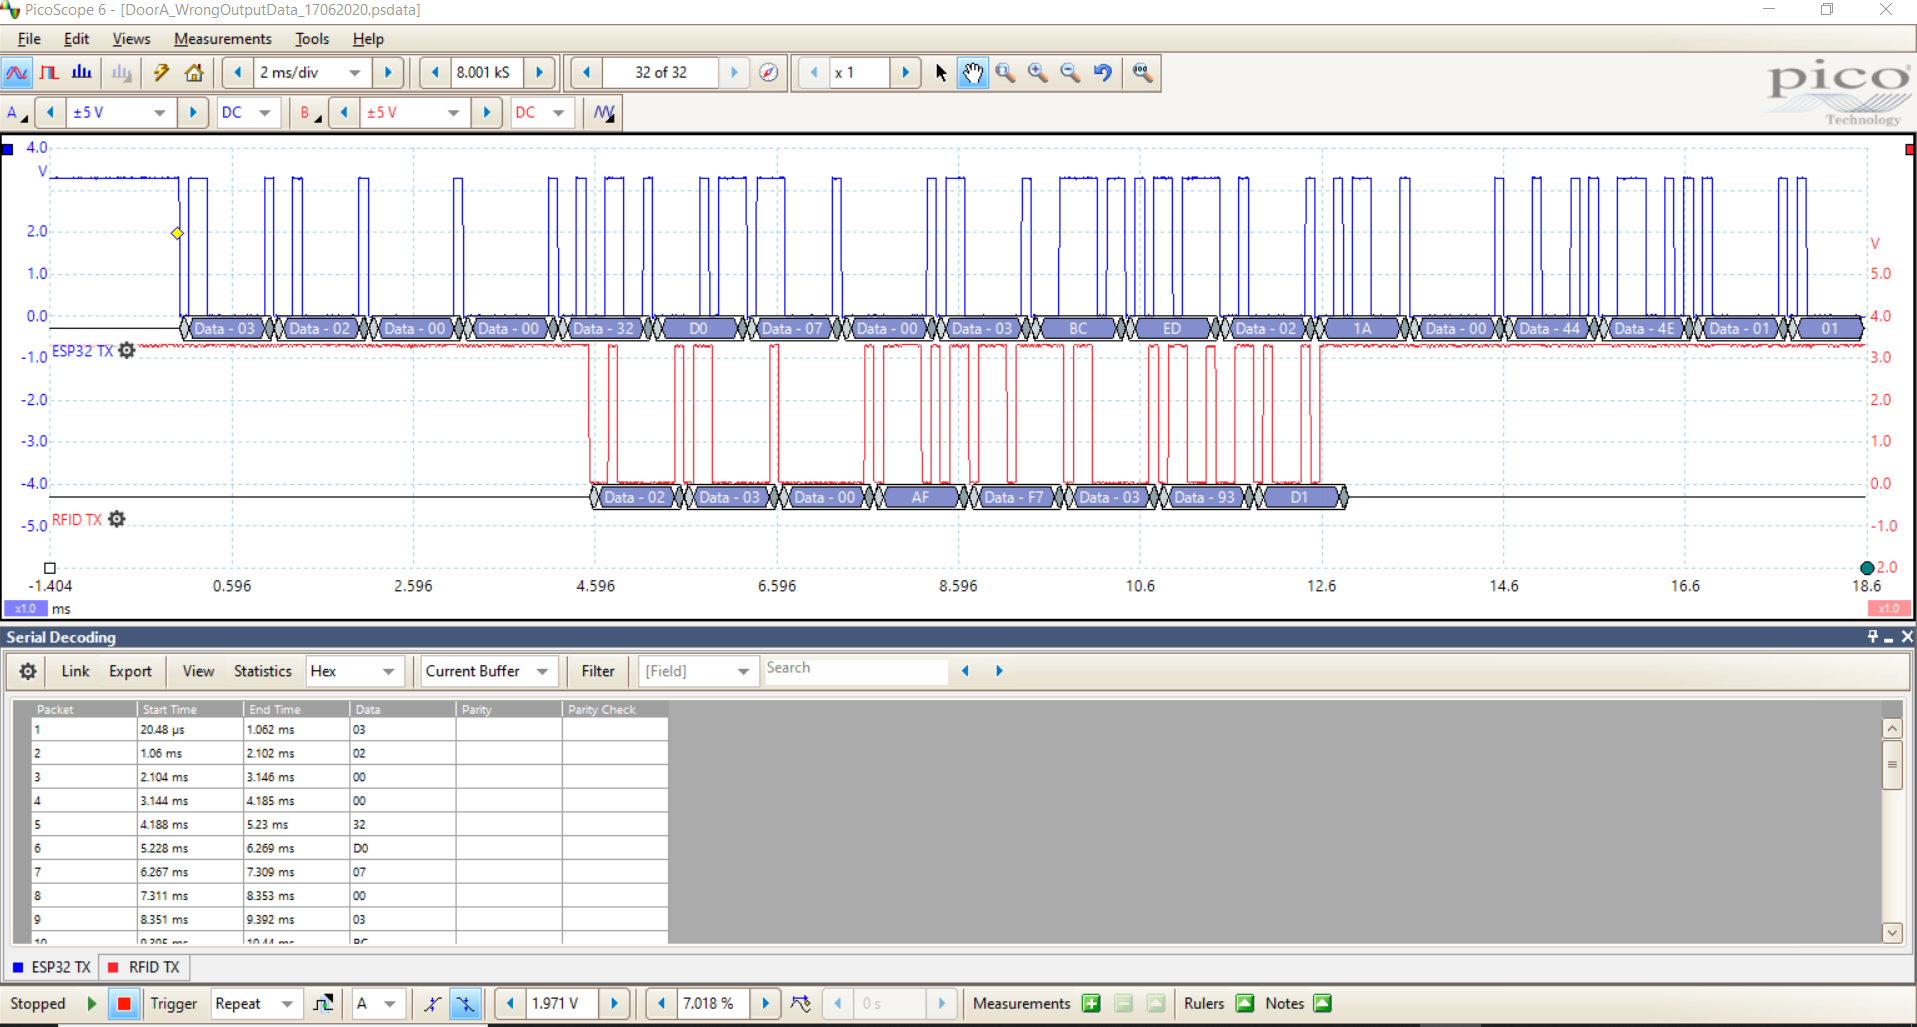Open trigger mode Repeat dropdown

pos(255,1003)
